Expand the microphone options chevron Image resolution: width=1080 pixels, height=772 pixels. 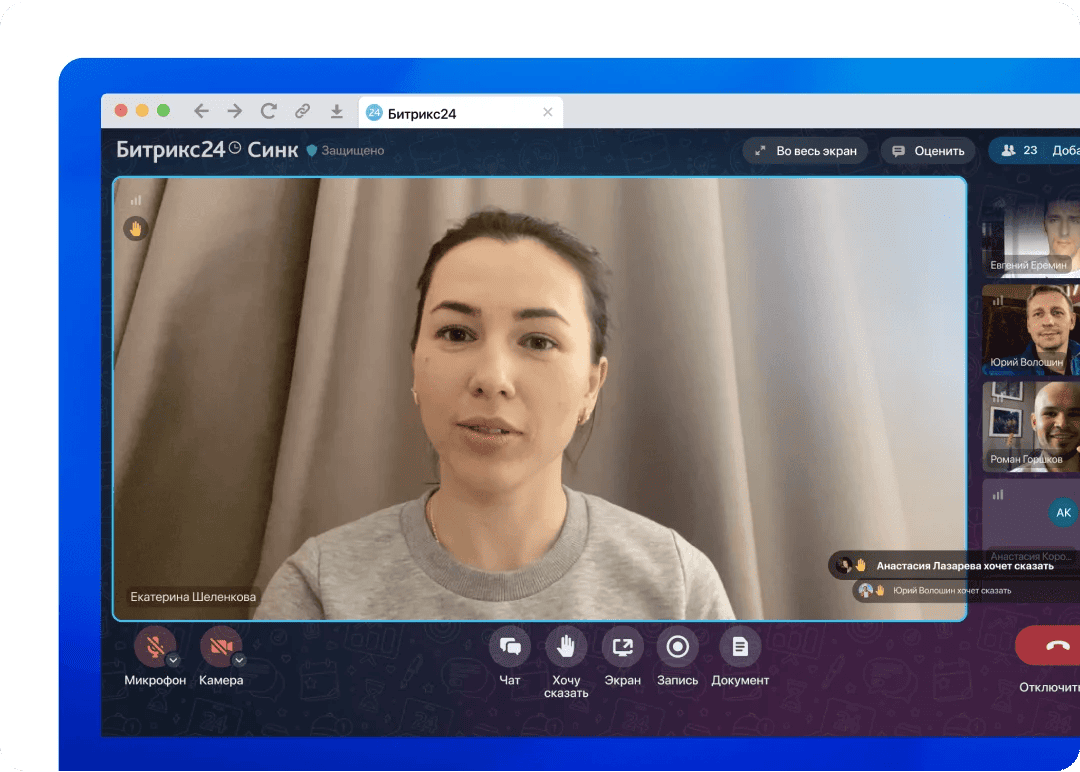173,660
